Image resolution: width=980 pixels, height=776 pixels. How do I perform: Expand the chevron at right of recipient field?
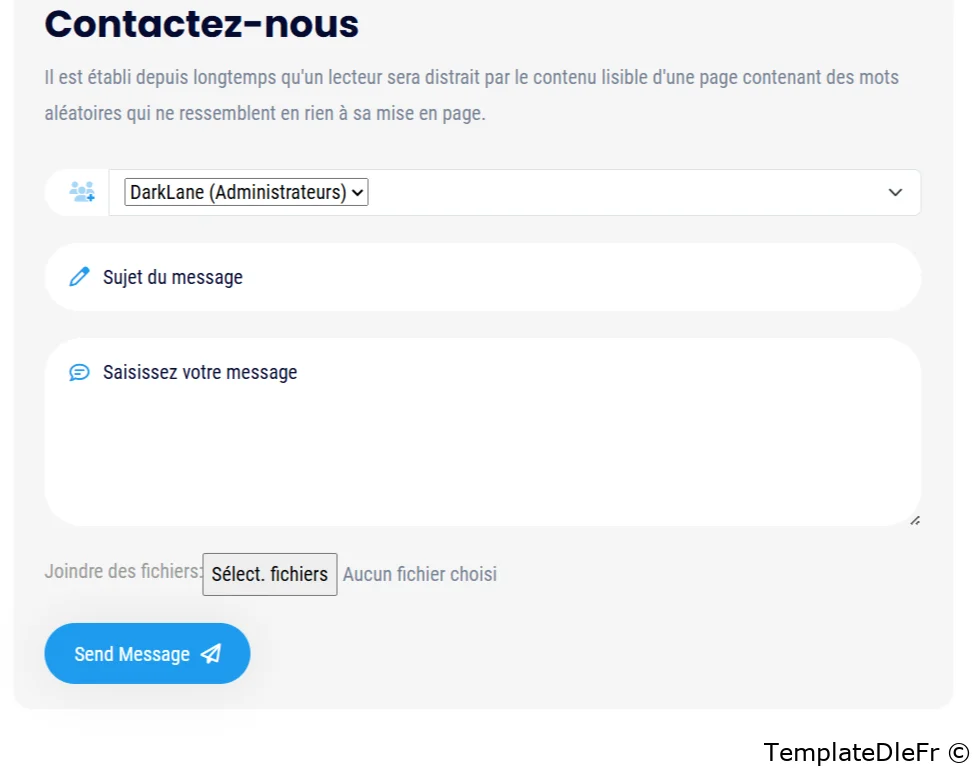coord(895,193)
